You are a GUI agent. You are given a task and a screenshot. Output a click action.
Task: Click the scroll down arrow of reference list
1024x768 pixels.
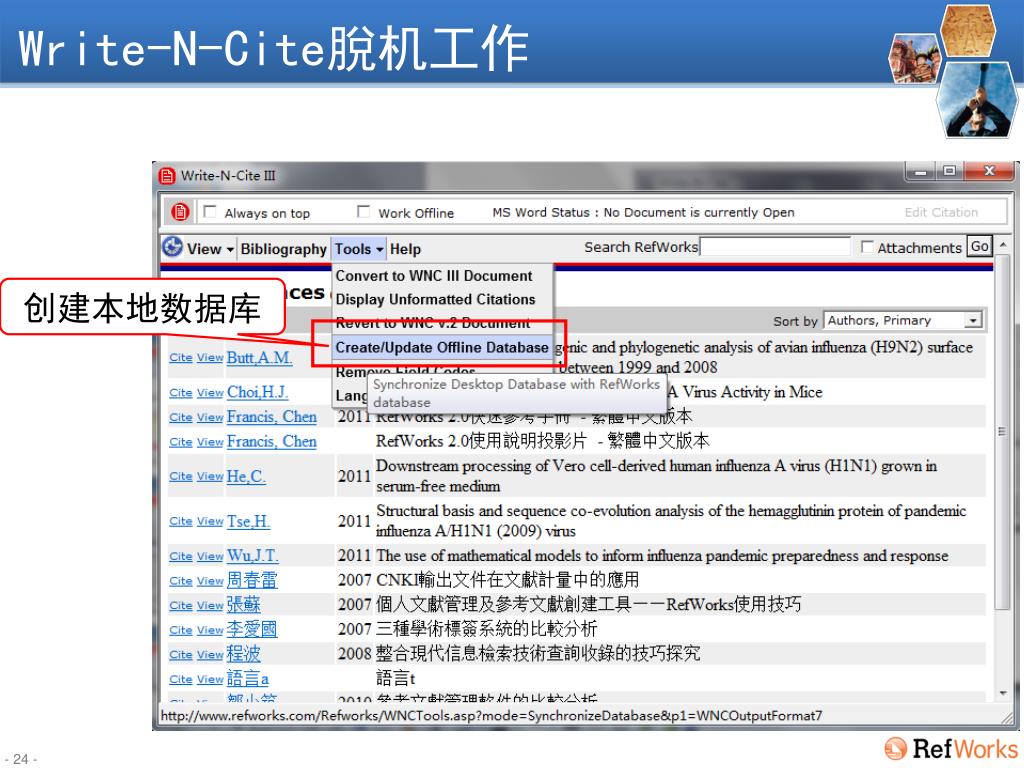click(x=1003, y=694)
